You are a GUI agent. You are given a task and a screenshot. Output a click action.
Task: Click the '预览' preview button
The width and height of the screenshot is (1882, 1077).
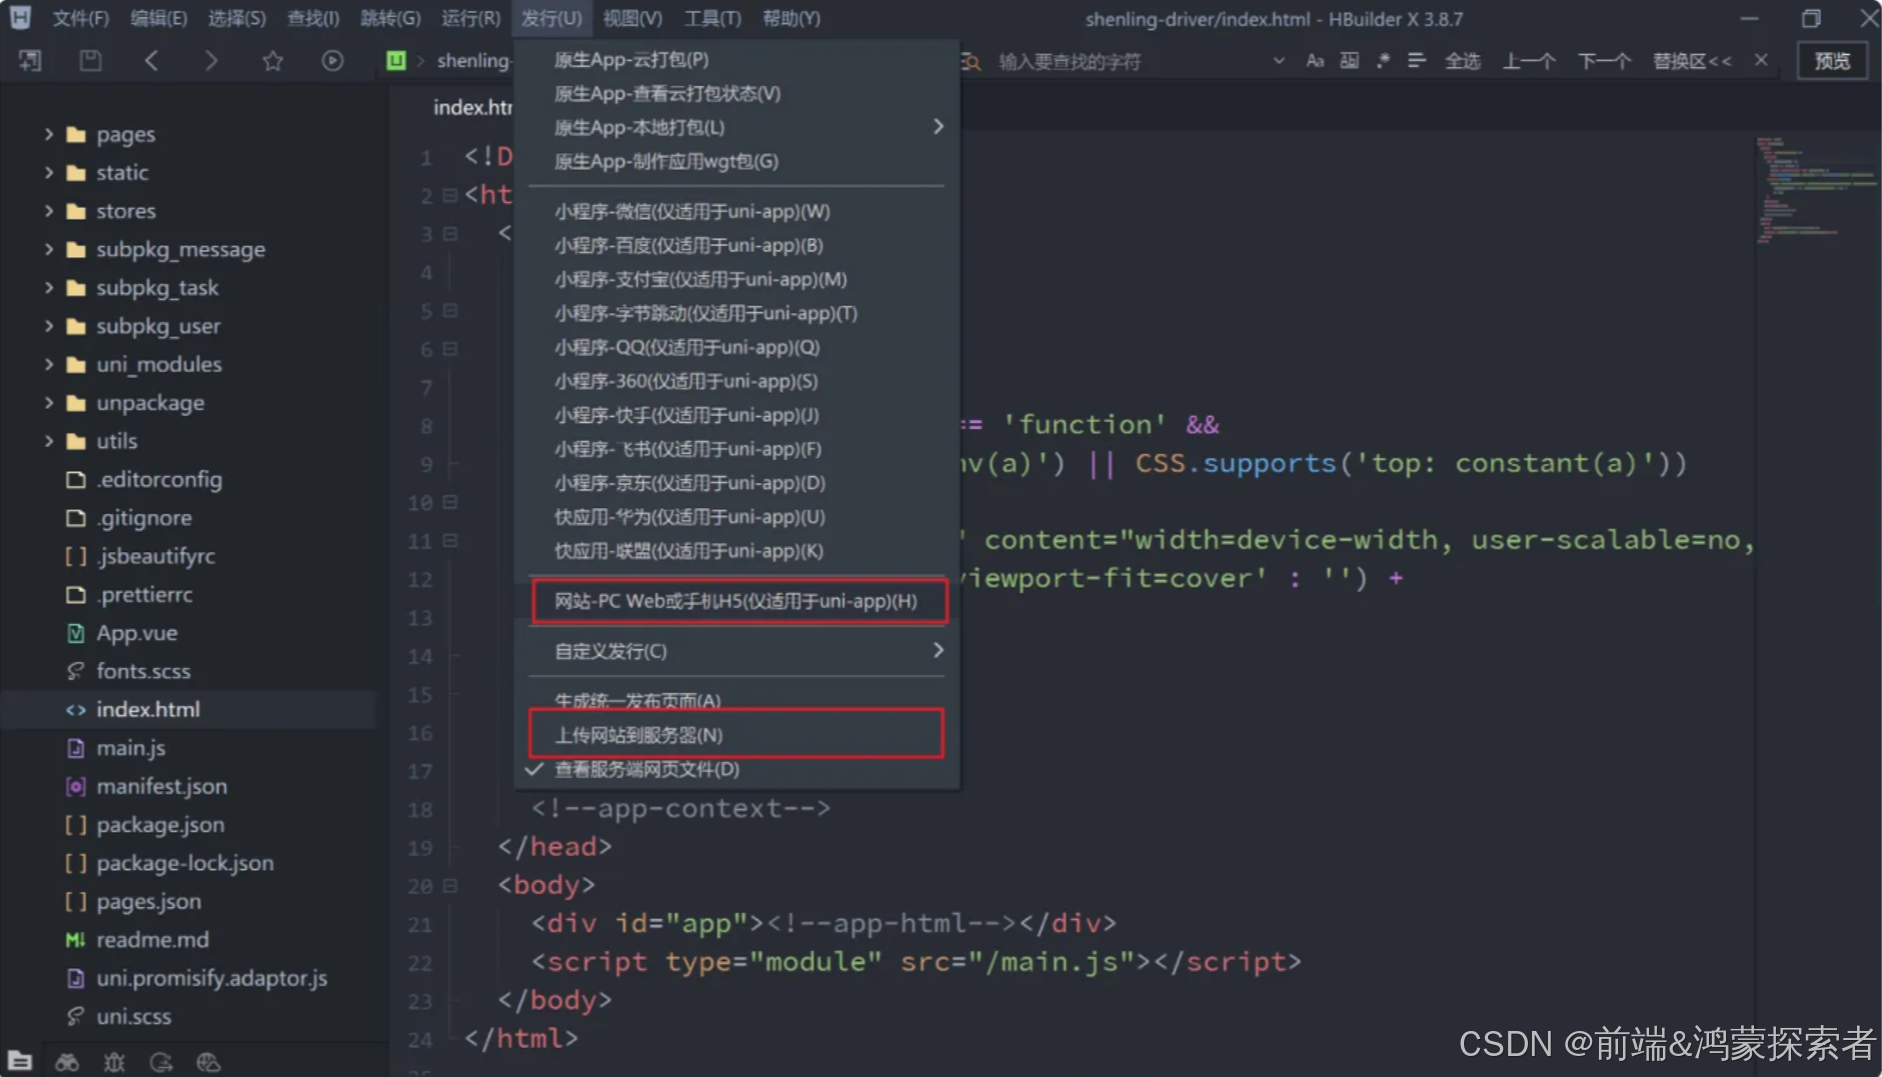click(x=1832, y=61)
